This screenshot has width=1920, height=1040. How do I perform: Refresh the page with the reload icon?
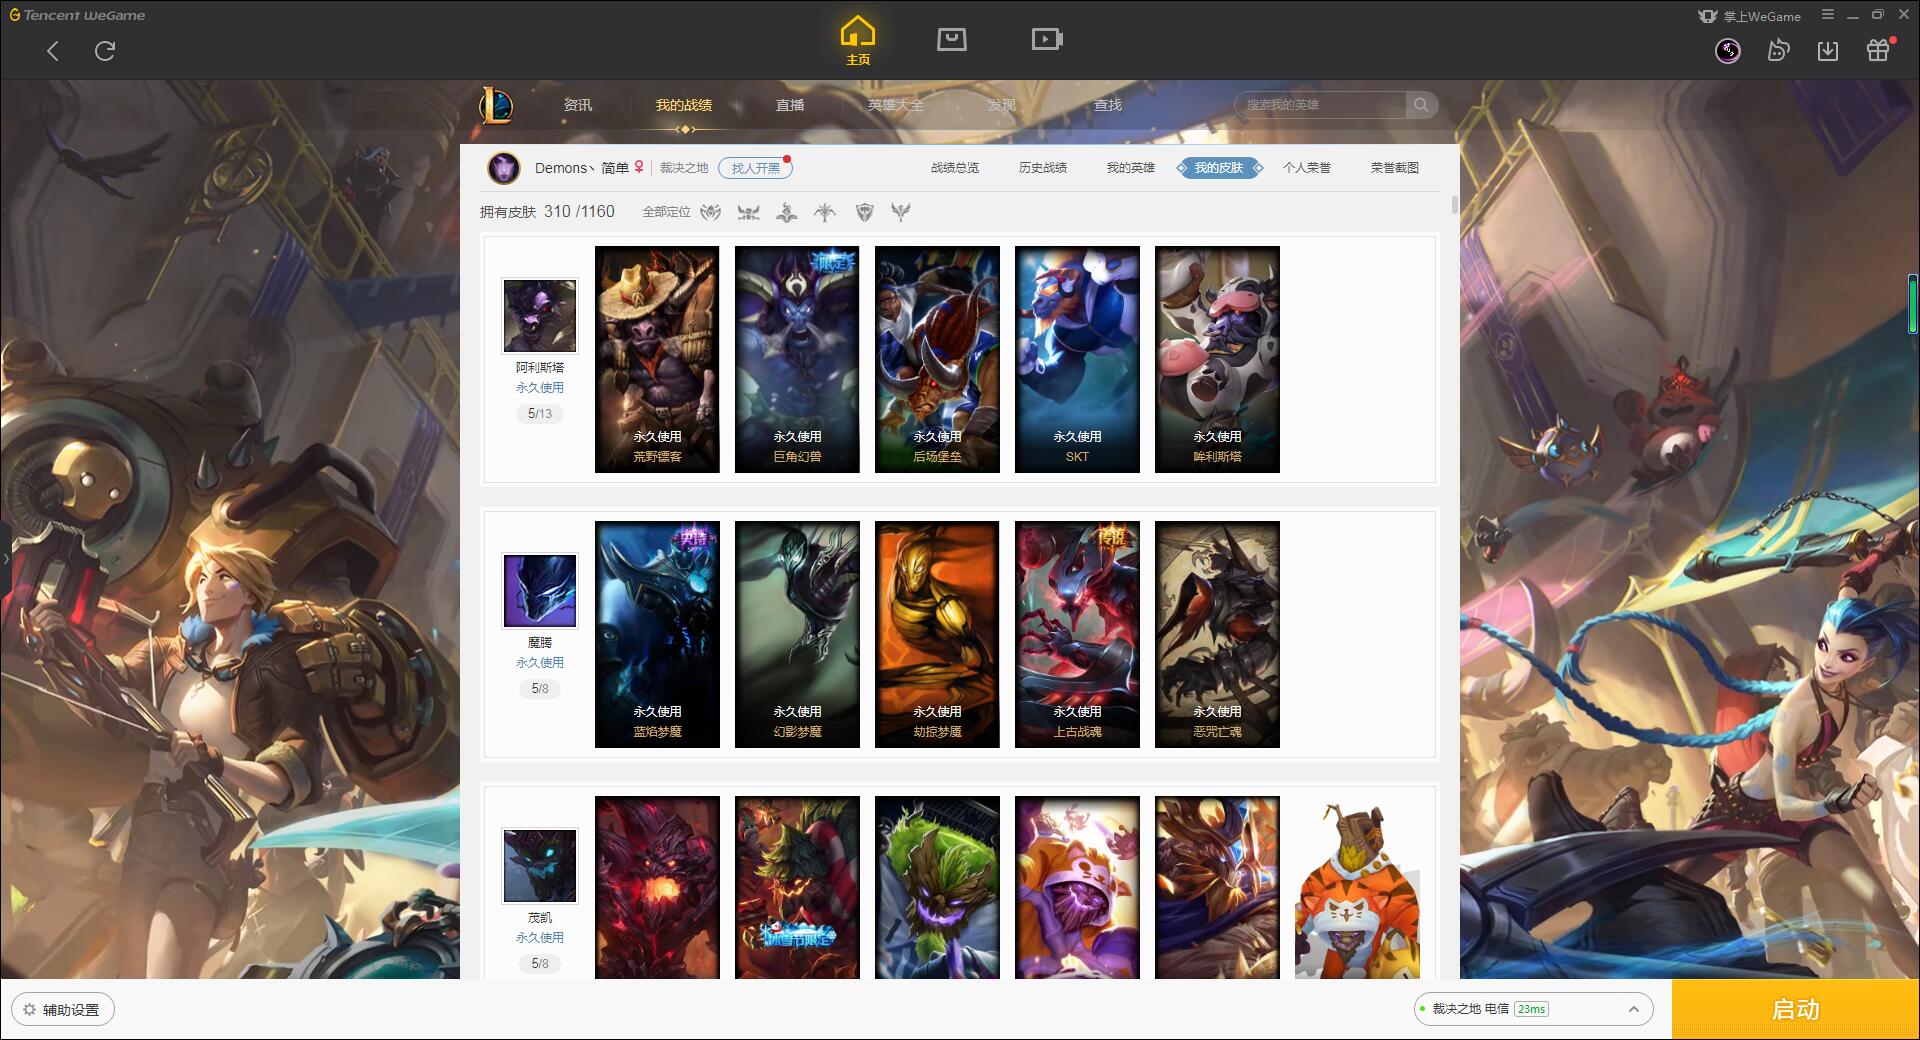click(x=105, y=51)
